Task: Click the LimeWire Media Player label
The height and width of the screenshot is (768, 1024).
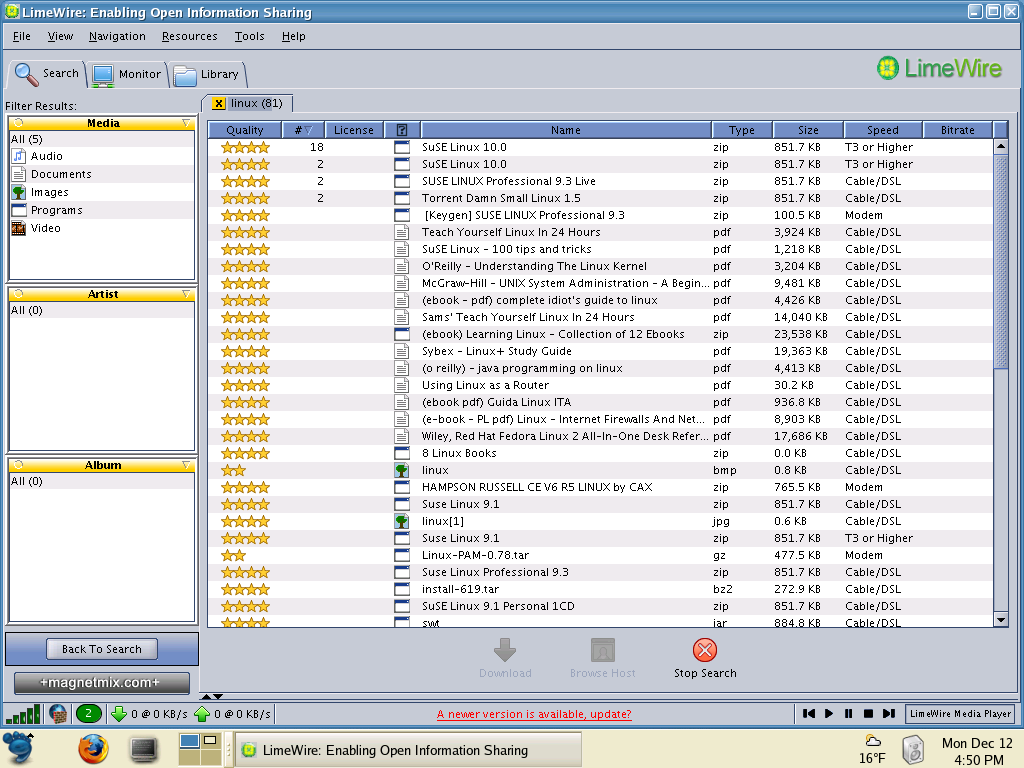Action: pos(960,714)
